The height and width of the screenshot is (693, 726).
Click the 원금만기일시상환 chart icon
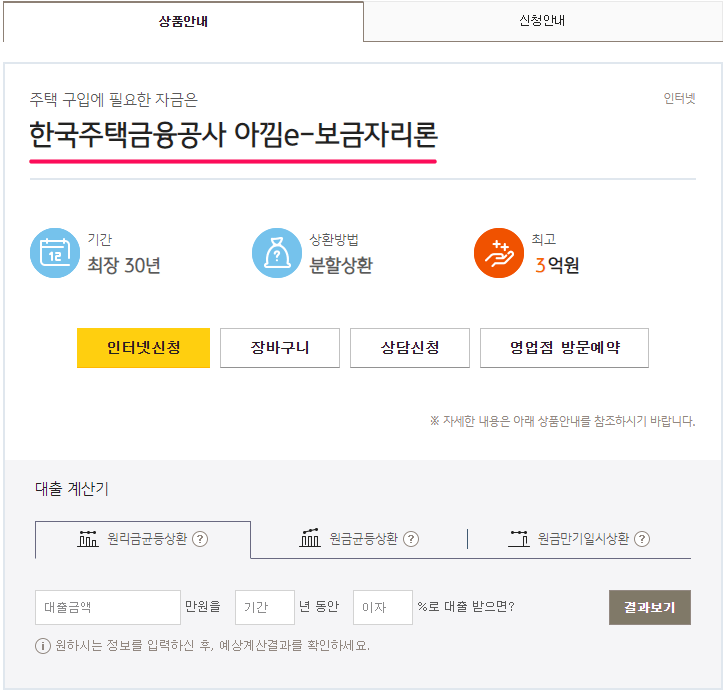coord(519,539)
